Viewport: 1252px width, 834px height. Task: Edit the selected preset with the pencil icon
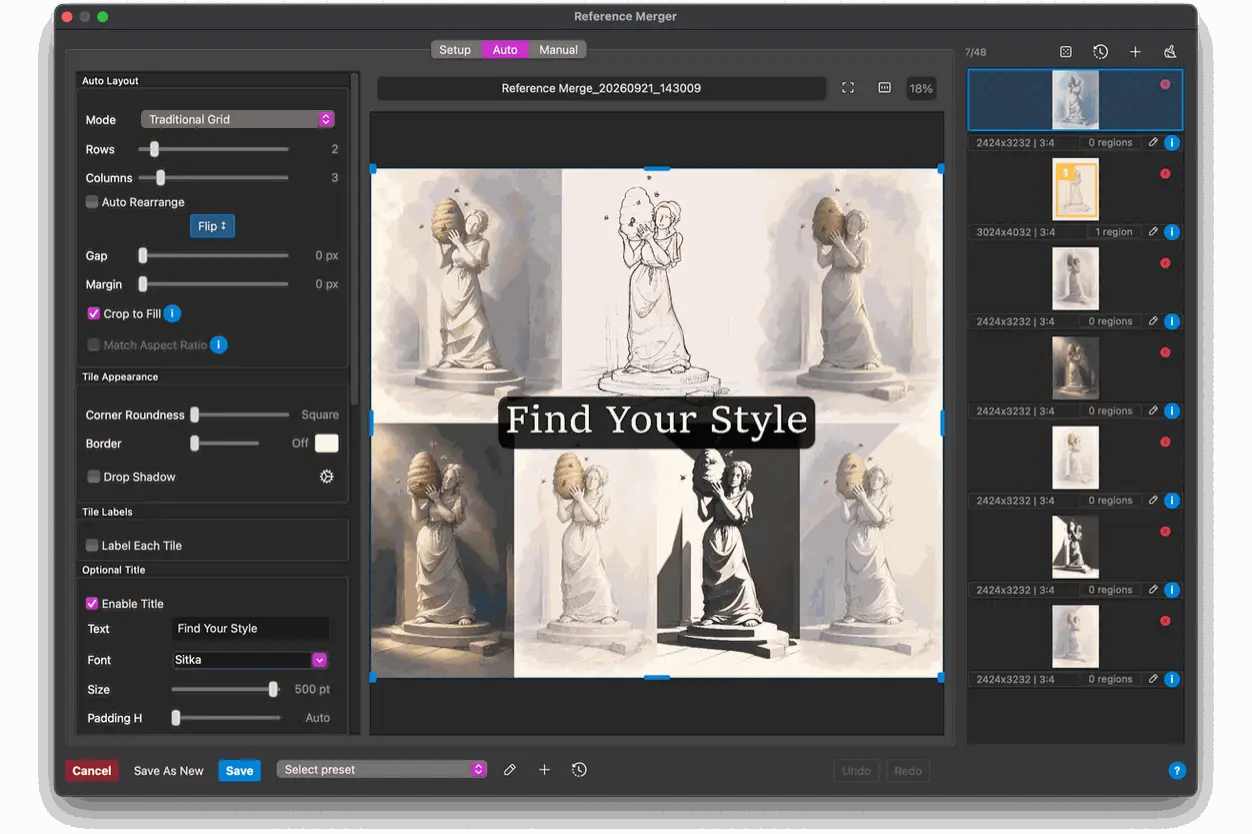click(510, 770)
